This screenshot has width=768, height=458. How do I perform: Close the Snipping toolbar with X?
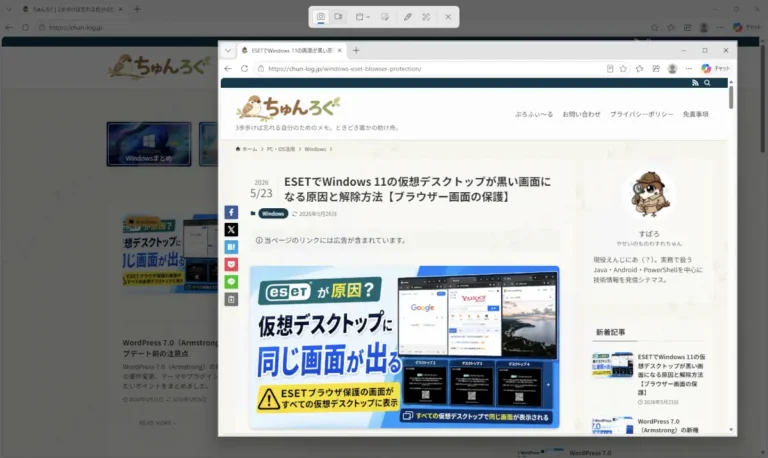448,17
